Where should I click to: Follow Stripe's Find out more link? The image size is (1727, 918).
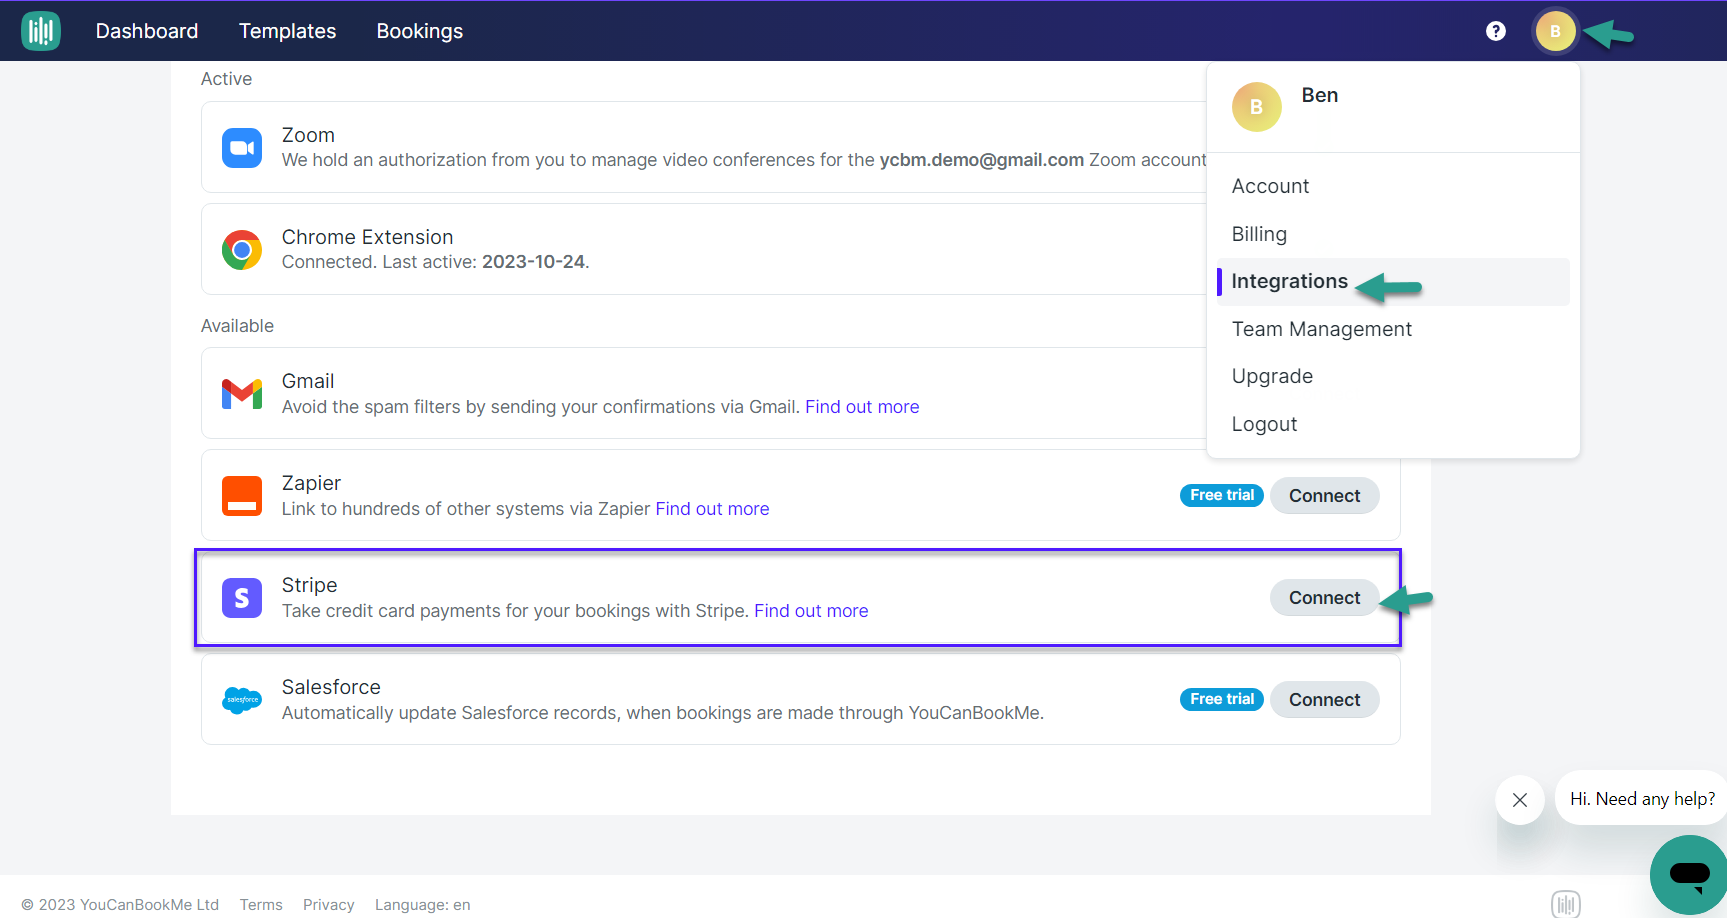tap(811, 611)
